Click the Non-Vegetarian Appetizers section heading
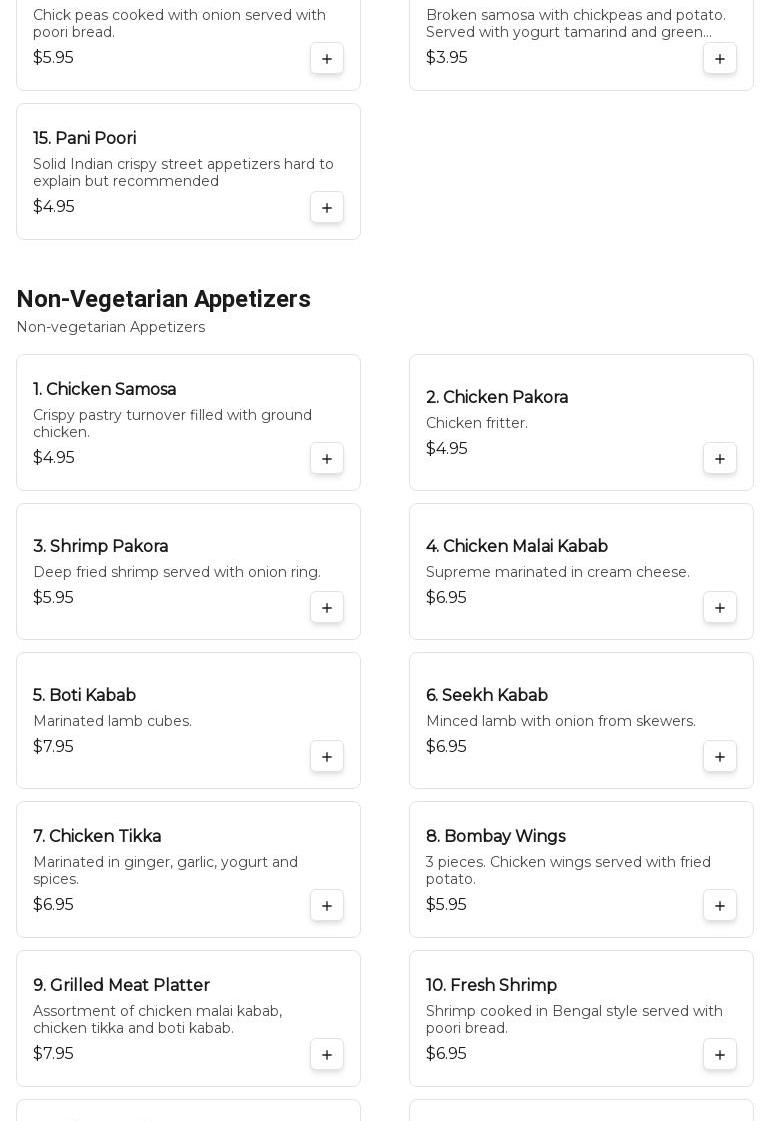The height and width of the screenshot is (1121, 770). 163,299
